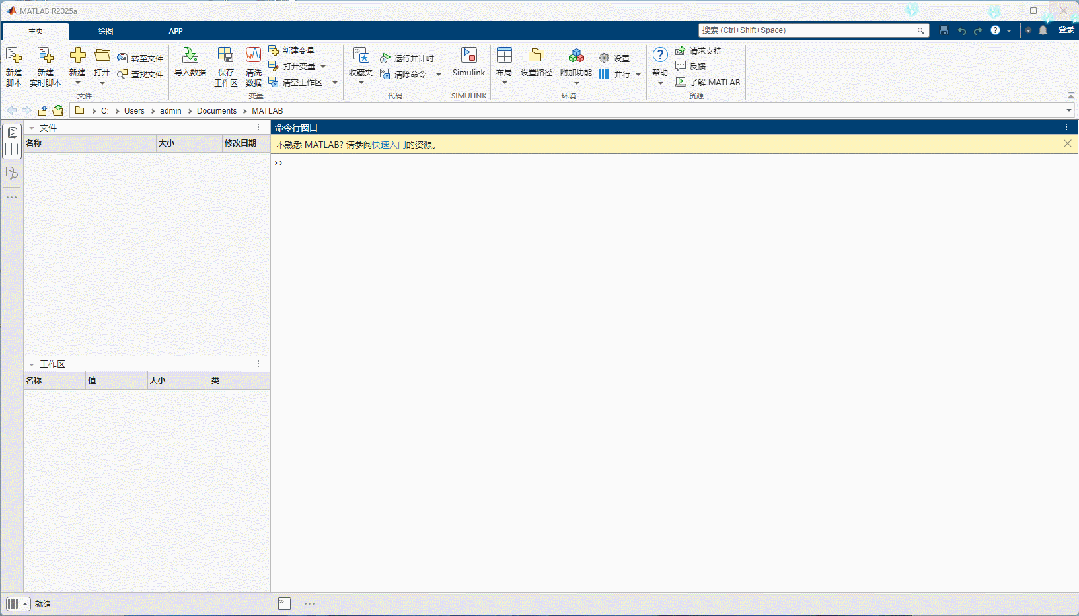Collapse the toolstrip with the arrow
Viewport: 1079px width, 616px height.
point(1071,95)
